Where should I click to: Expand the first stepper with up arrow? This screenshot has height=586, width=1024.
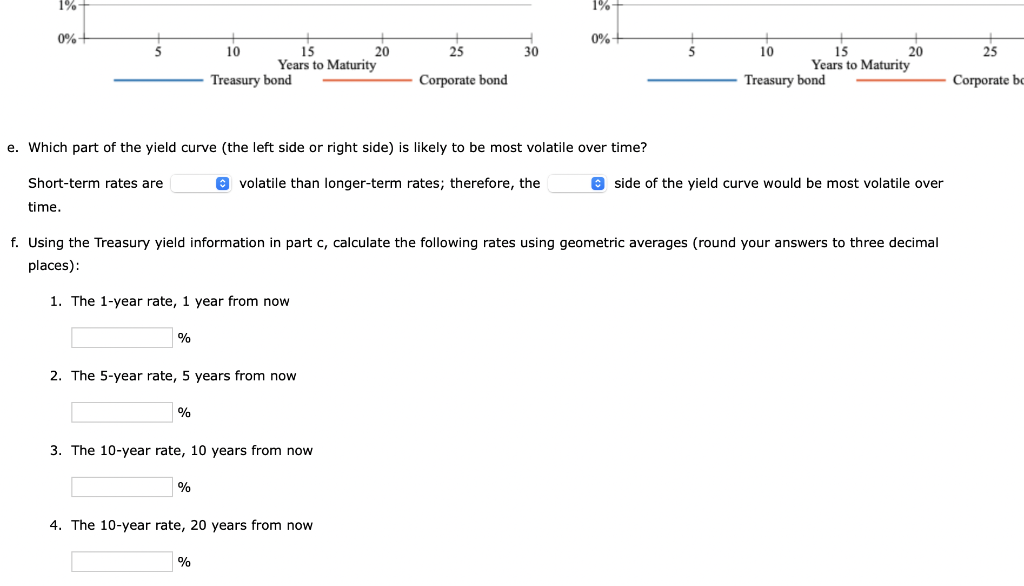[x=224, y=183]
